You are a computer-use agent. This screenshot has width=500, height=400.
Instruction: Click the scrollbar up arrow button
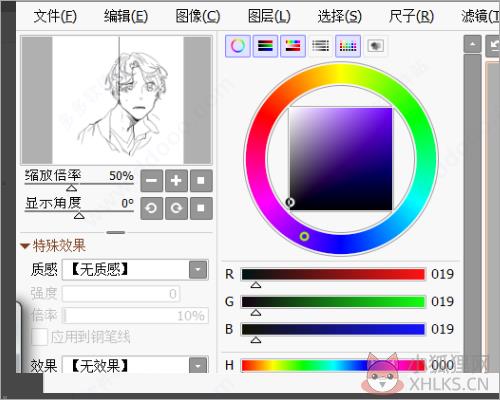pyautogui.click(x=473, y=44)
